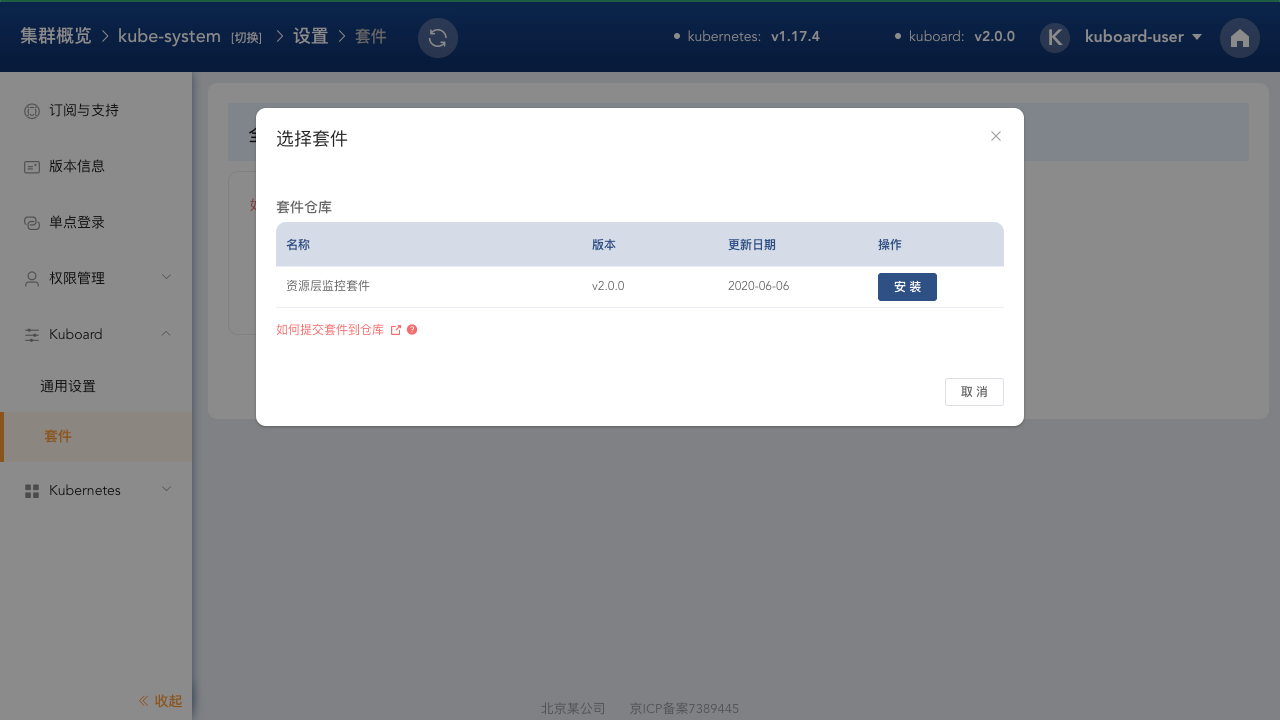The height and width of the screenshot is (720, 1280).
Task: Collapse sidebar with 收起 button
Action: tap(160, 701)
